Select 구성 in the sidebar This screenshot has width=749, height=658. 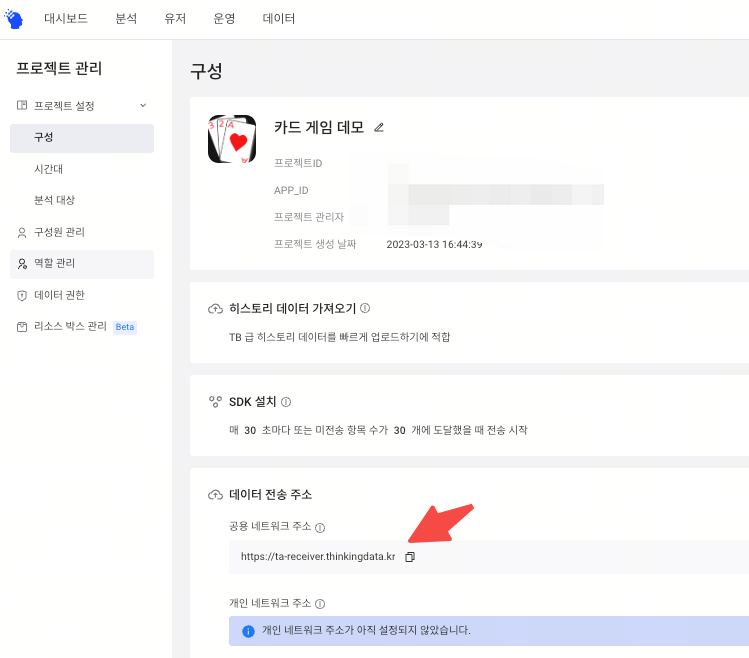44,138
